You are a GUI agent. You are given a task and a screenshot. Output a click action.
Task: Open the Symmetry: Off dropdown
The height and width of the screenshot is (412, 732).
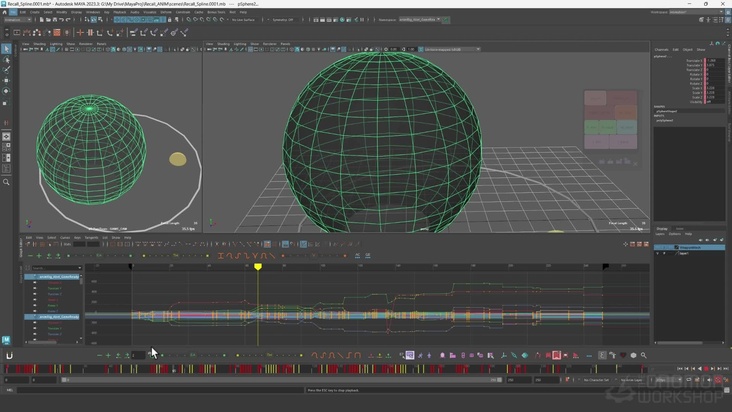(x=285, y=20)
